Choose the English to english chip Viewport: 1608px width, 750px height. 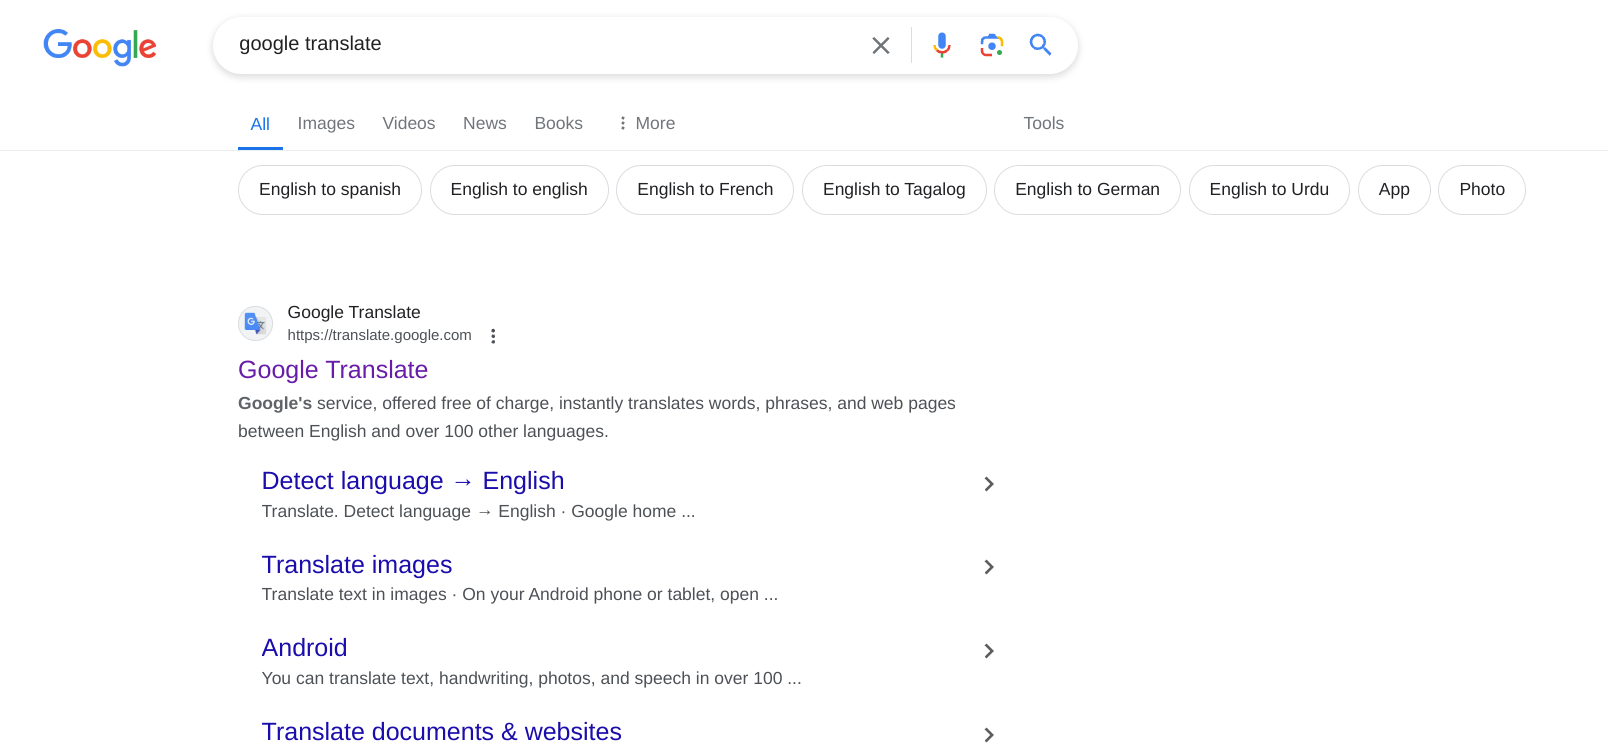[x=519, y=190]
